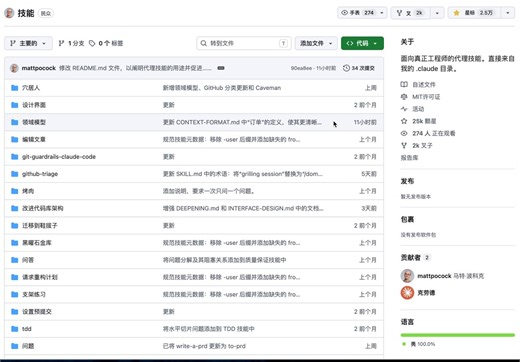Expand the fork options dropdown arrow

point(437,13)
